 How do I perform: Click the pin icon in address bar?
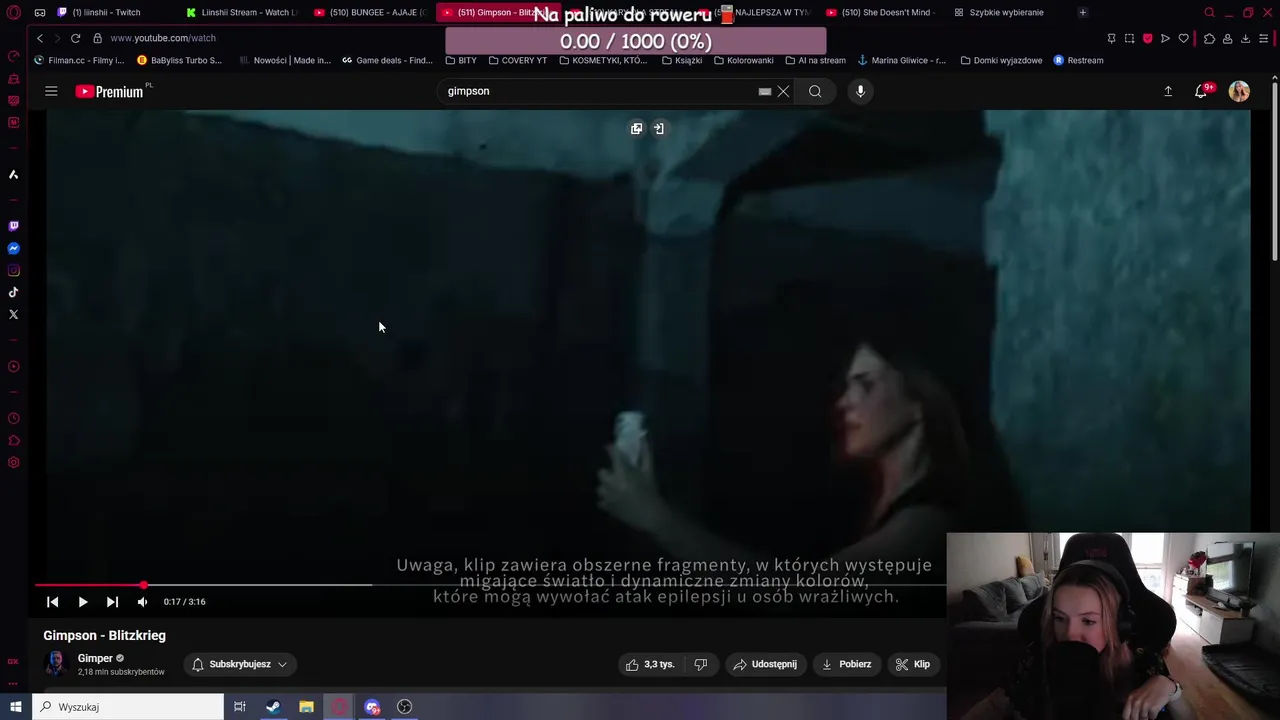coord(1111,38)
